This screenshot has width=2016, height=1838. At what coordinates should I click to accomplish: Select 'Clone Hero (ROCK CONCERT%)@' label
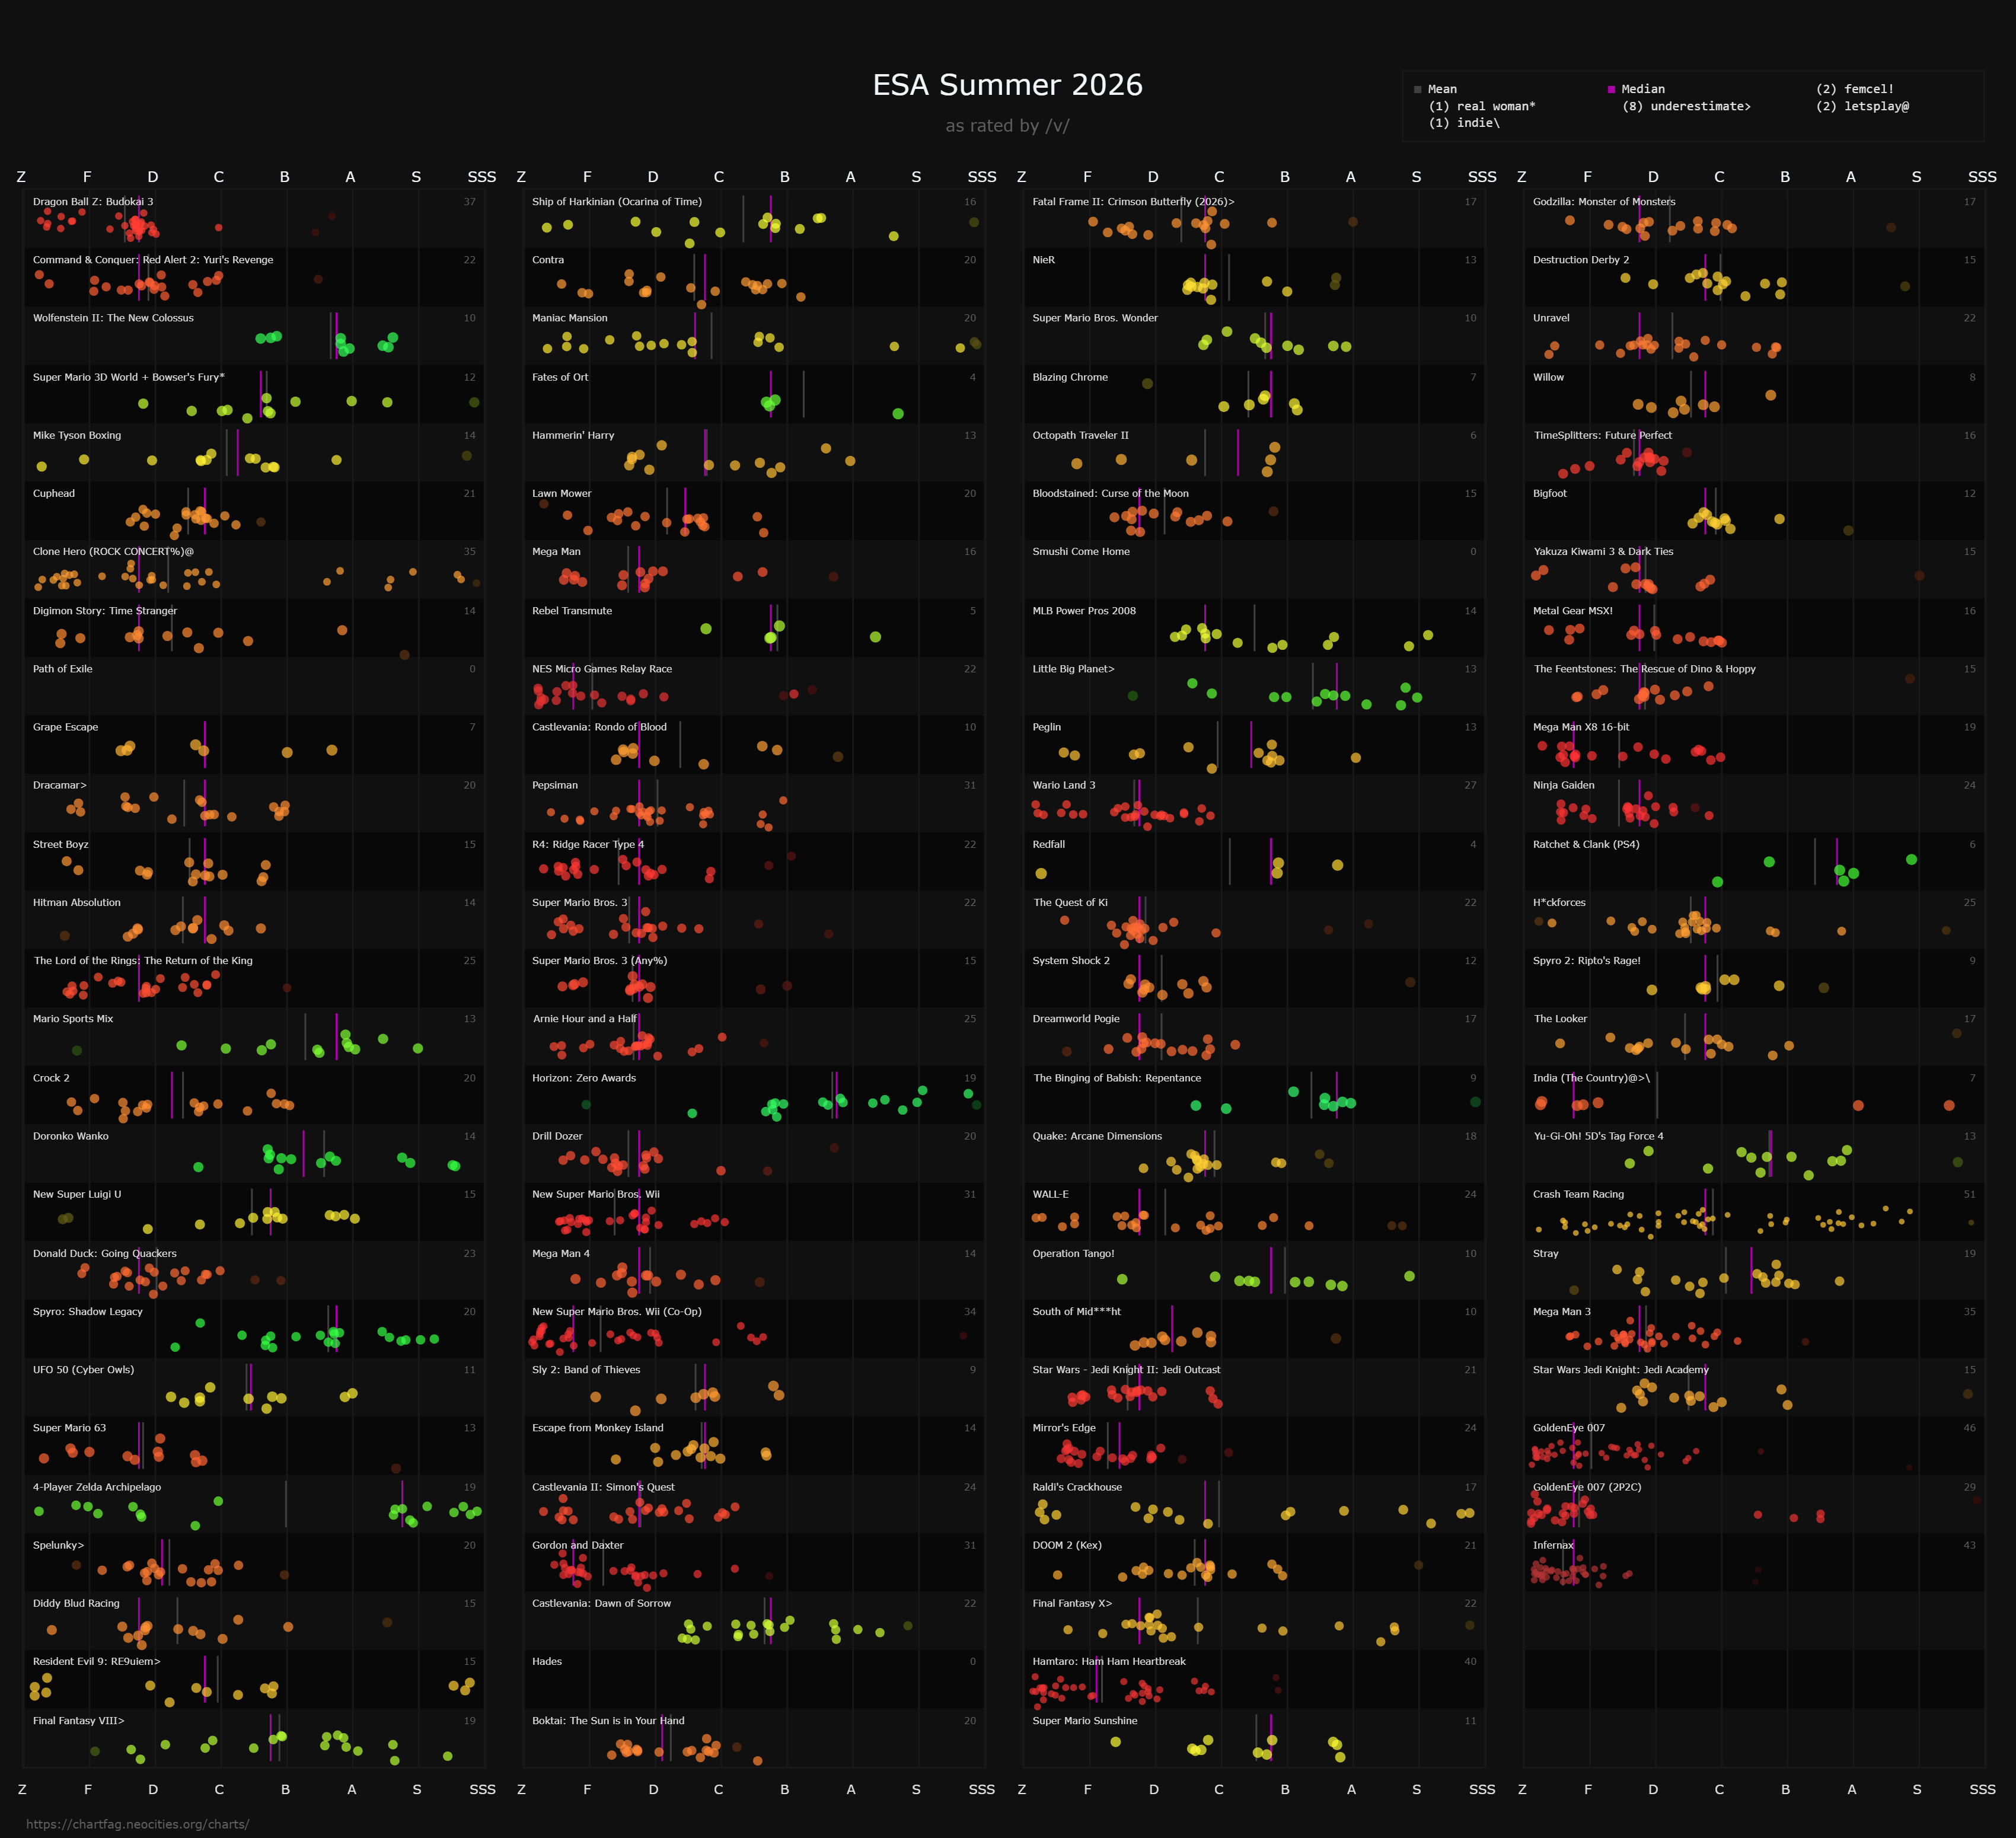pyautogui.click(x=113, y=552)
